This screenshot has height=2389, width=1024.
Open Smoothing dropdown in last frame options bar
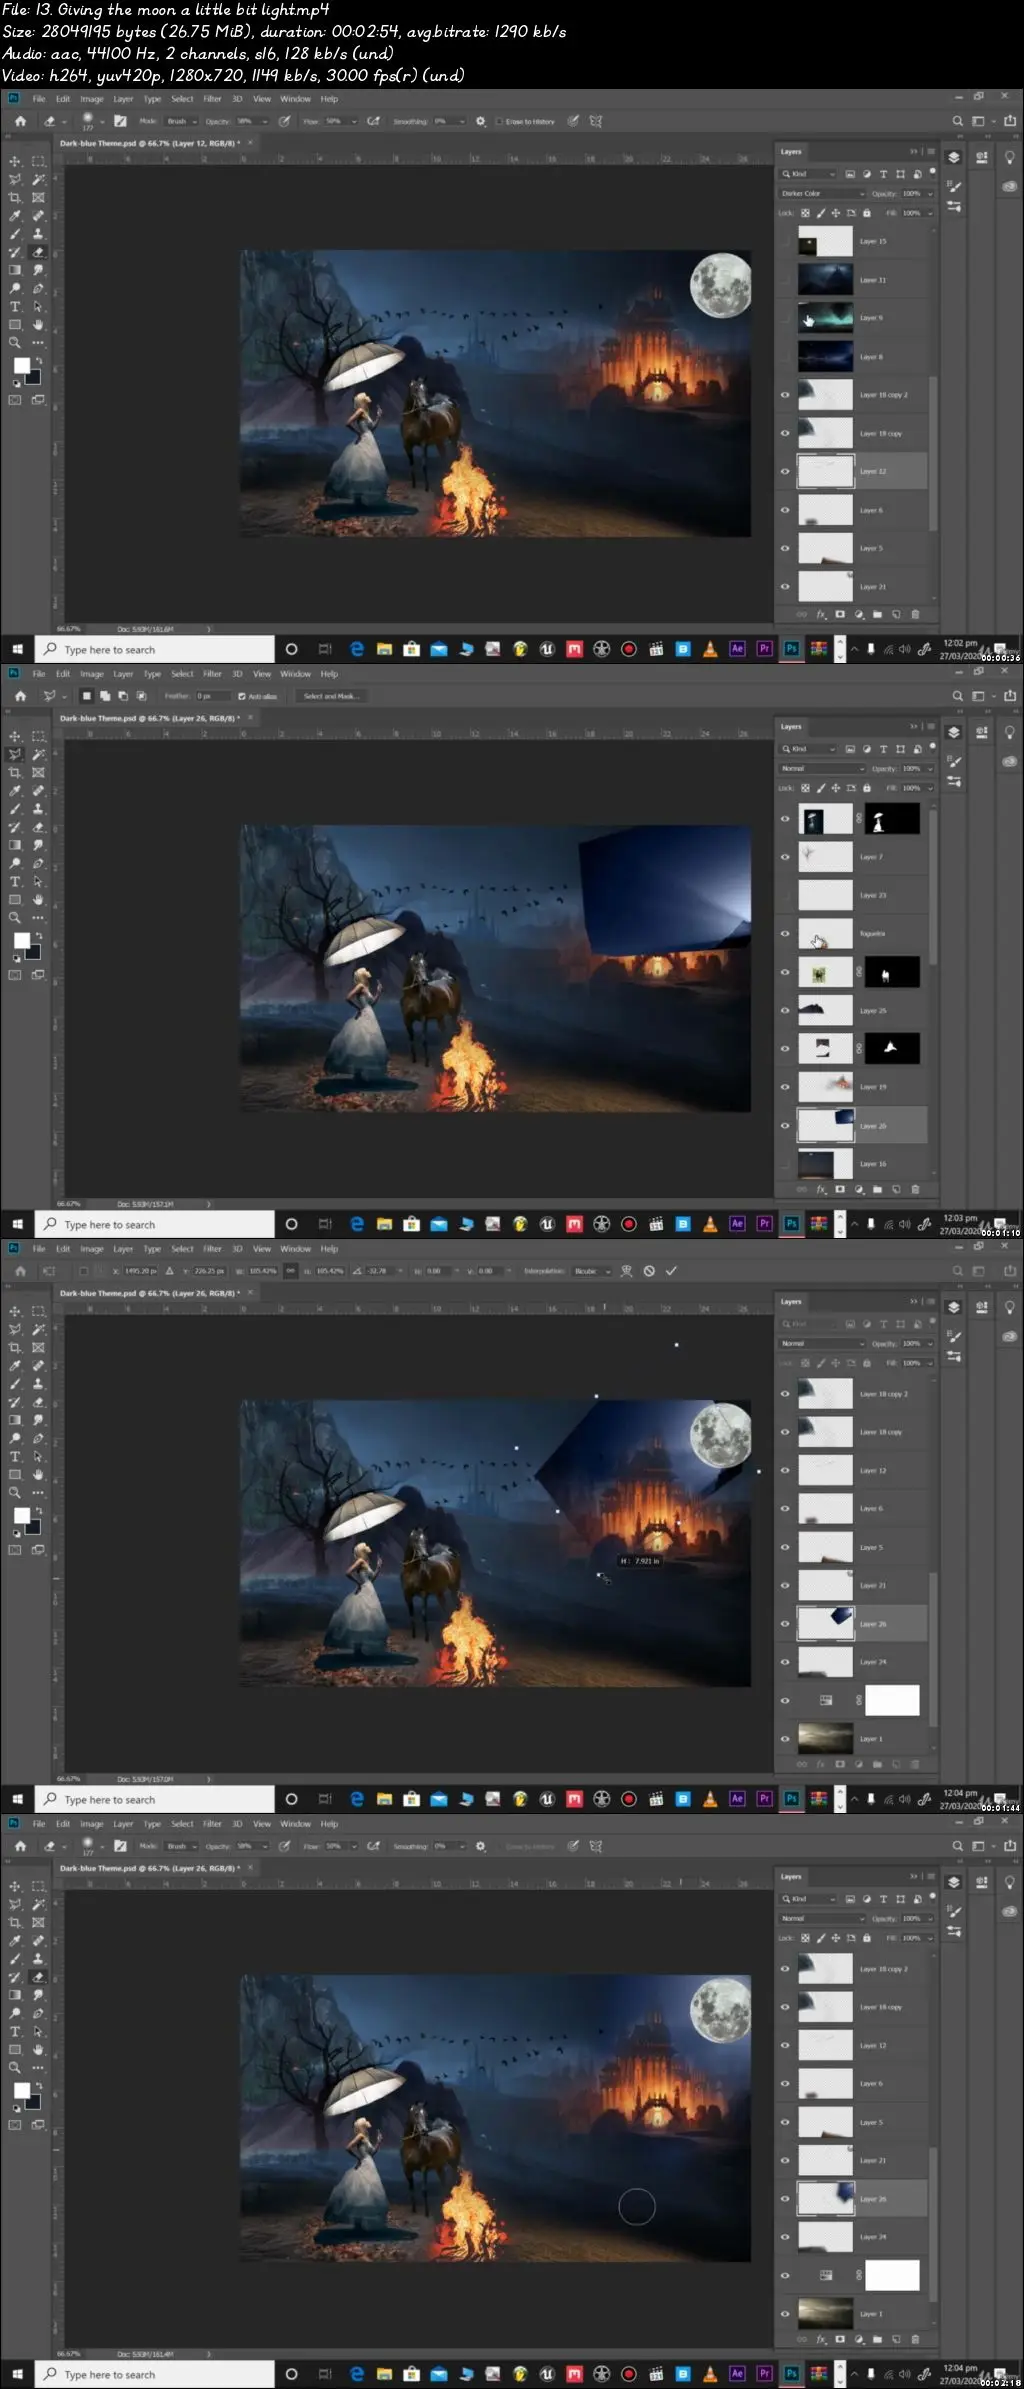click(462, 1846)
